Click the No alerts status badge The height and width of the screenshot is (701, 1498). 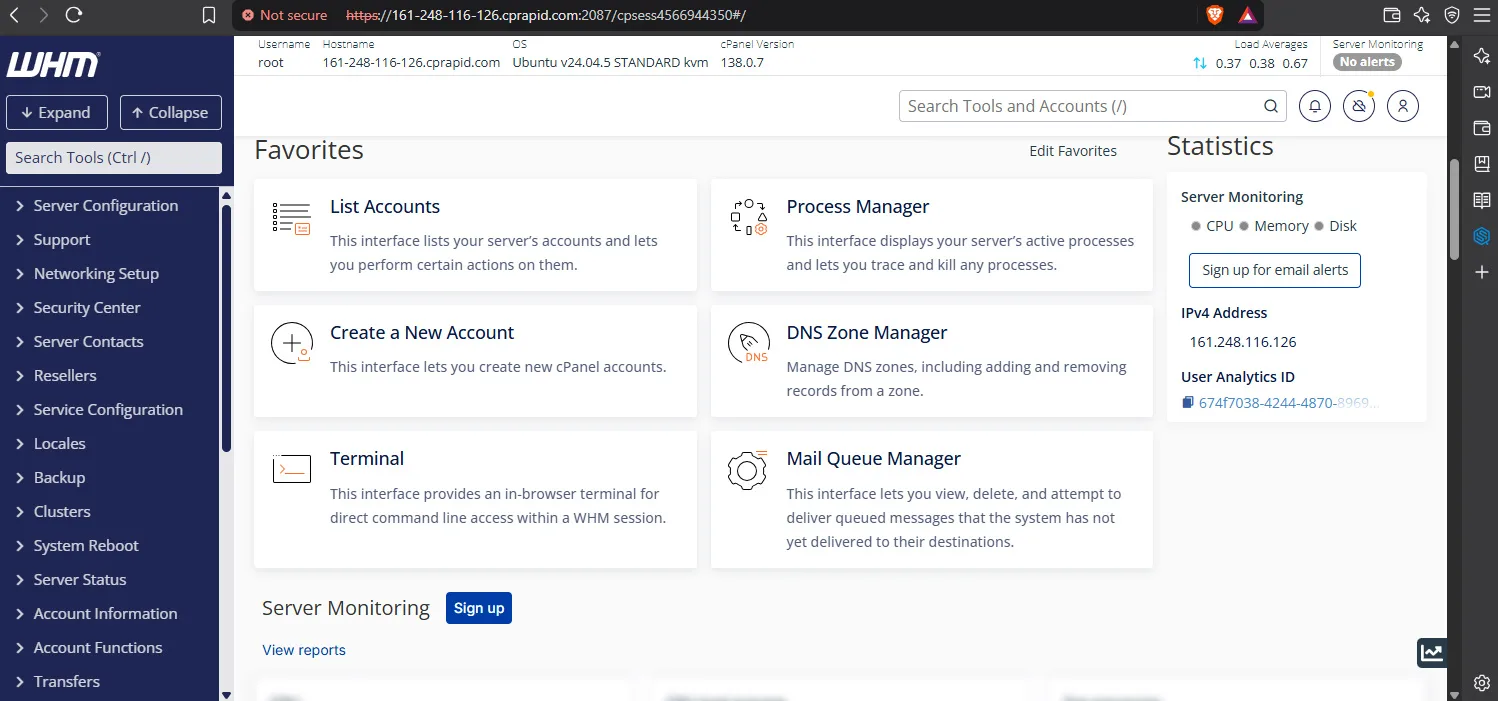tap(1367, 62)
